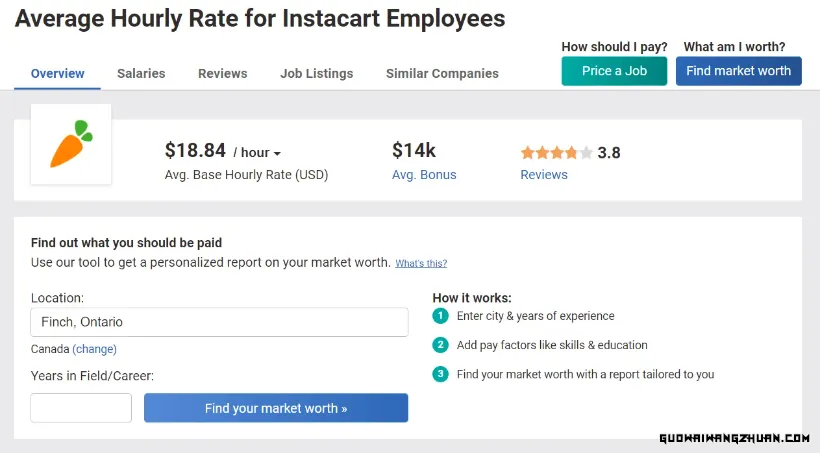Open the Reviews link under rating

click(544, 175)
